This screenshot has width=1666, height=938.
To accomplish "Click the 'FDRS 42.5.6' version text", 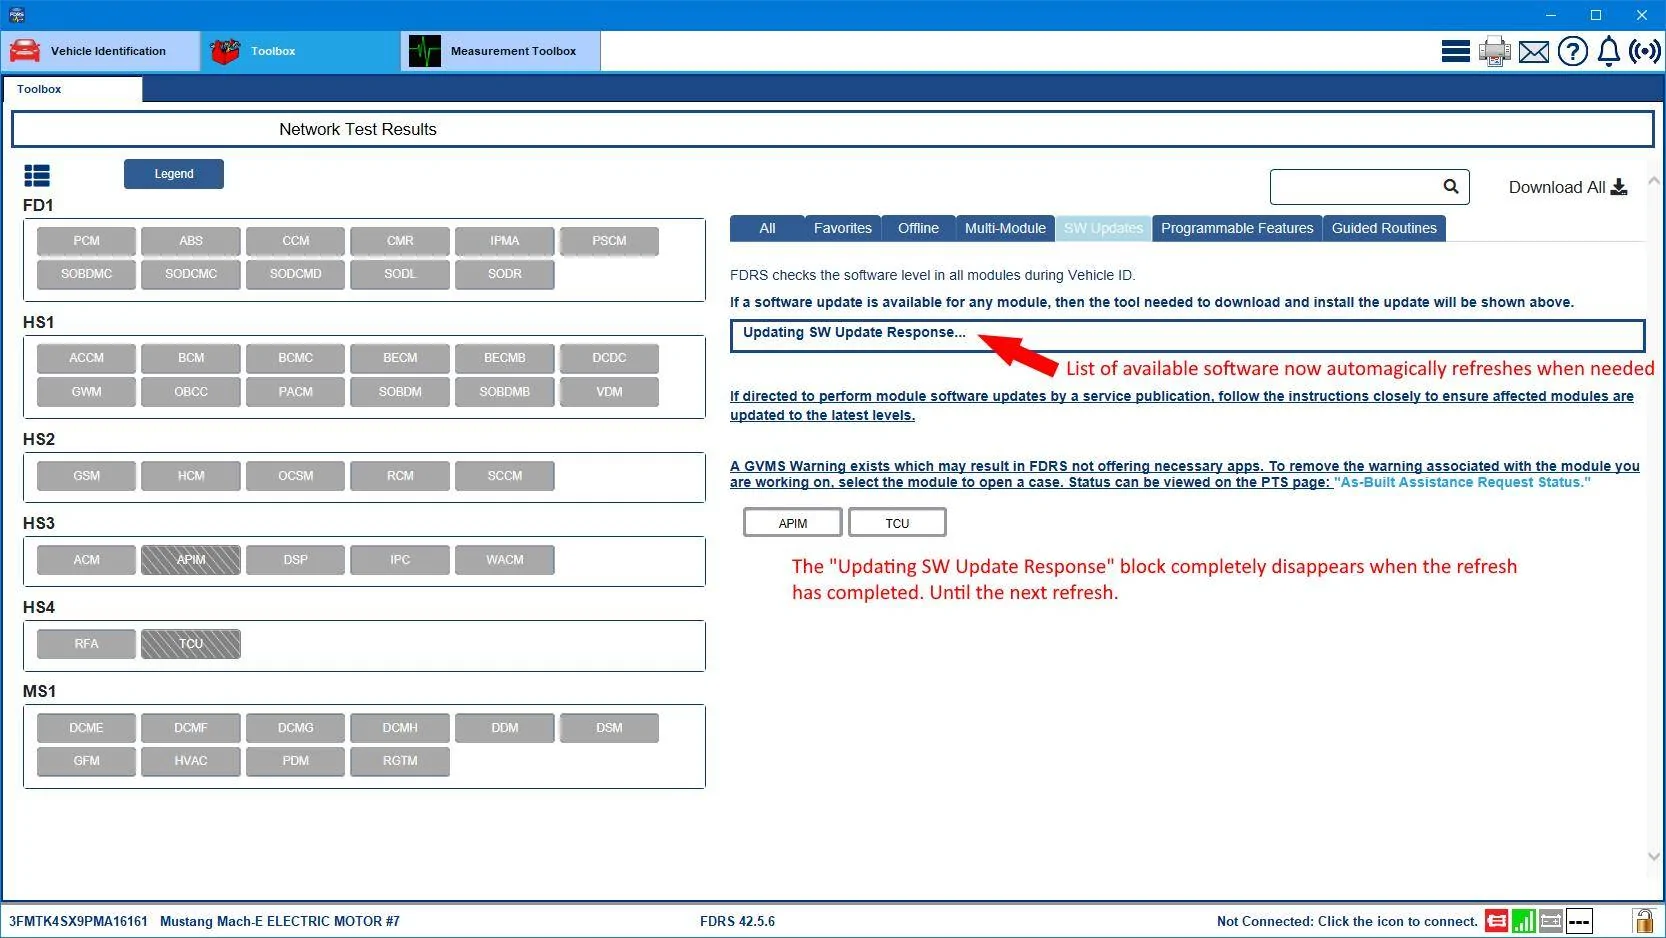I will (x=737, y=921).
